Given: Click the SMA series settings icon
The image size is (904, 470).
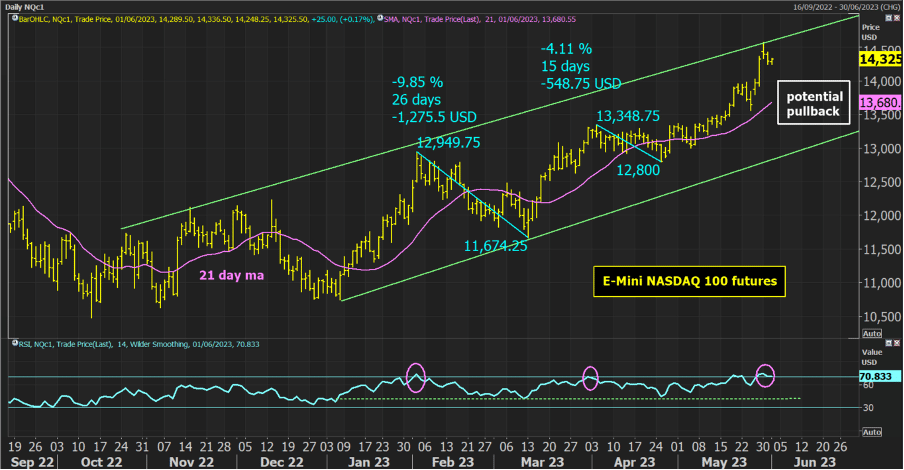Looking at the screenshot, I should click(381, 18).
